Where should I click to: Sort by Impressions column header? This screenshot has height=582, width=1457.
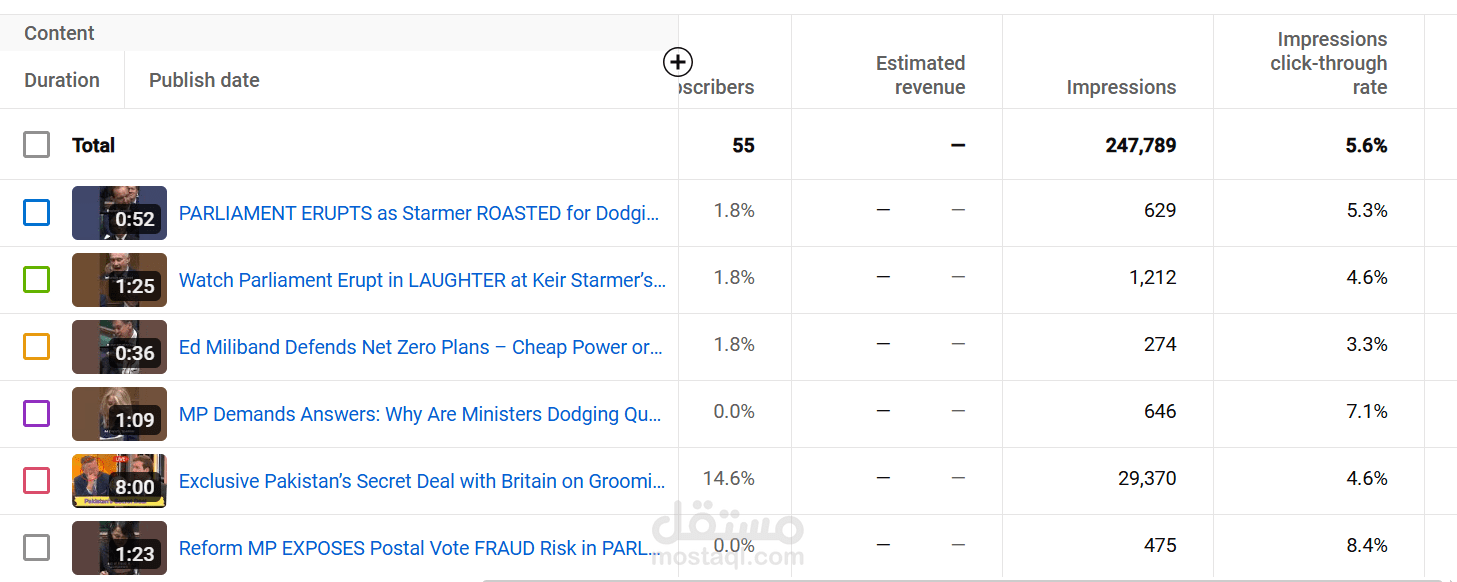(x=1121, y=87)
